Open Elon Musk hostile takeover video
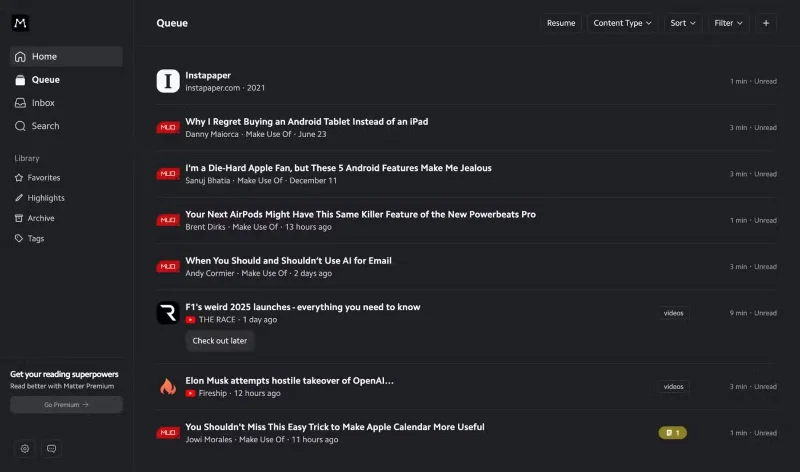This screenshot has width=800, height=472. pyautogui.click(x=289, y=381)
